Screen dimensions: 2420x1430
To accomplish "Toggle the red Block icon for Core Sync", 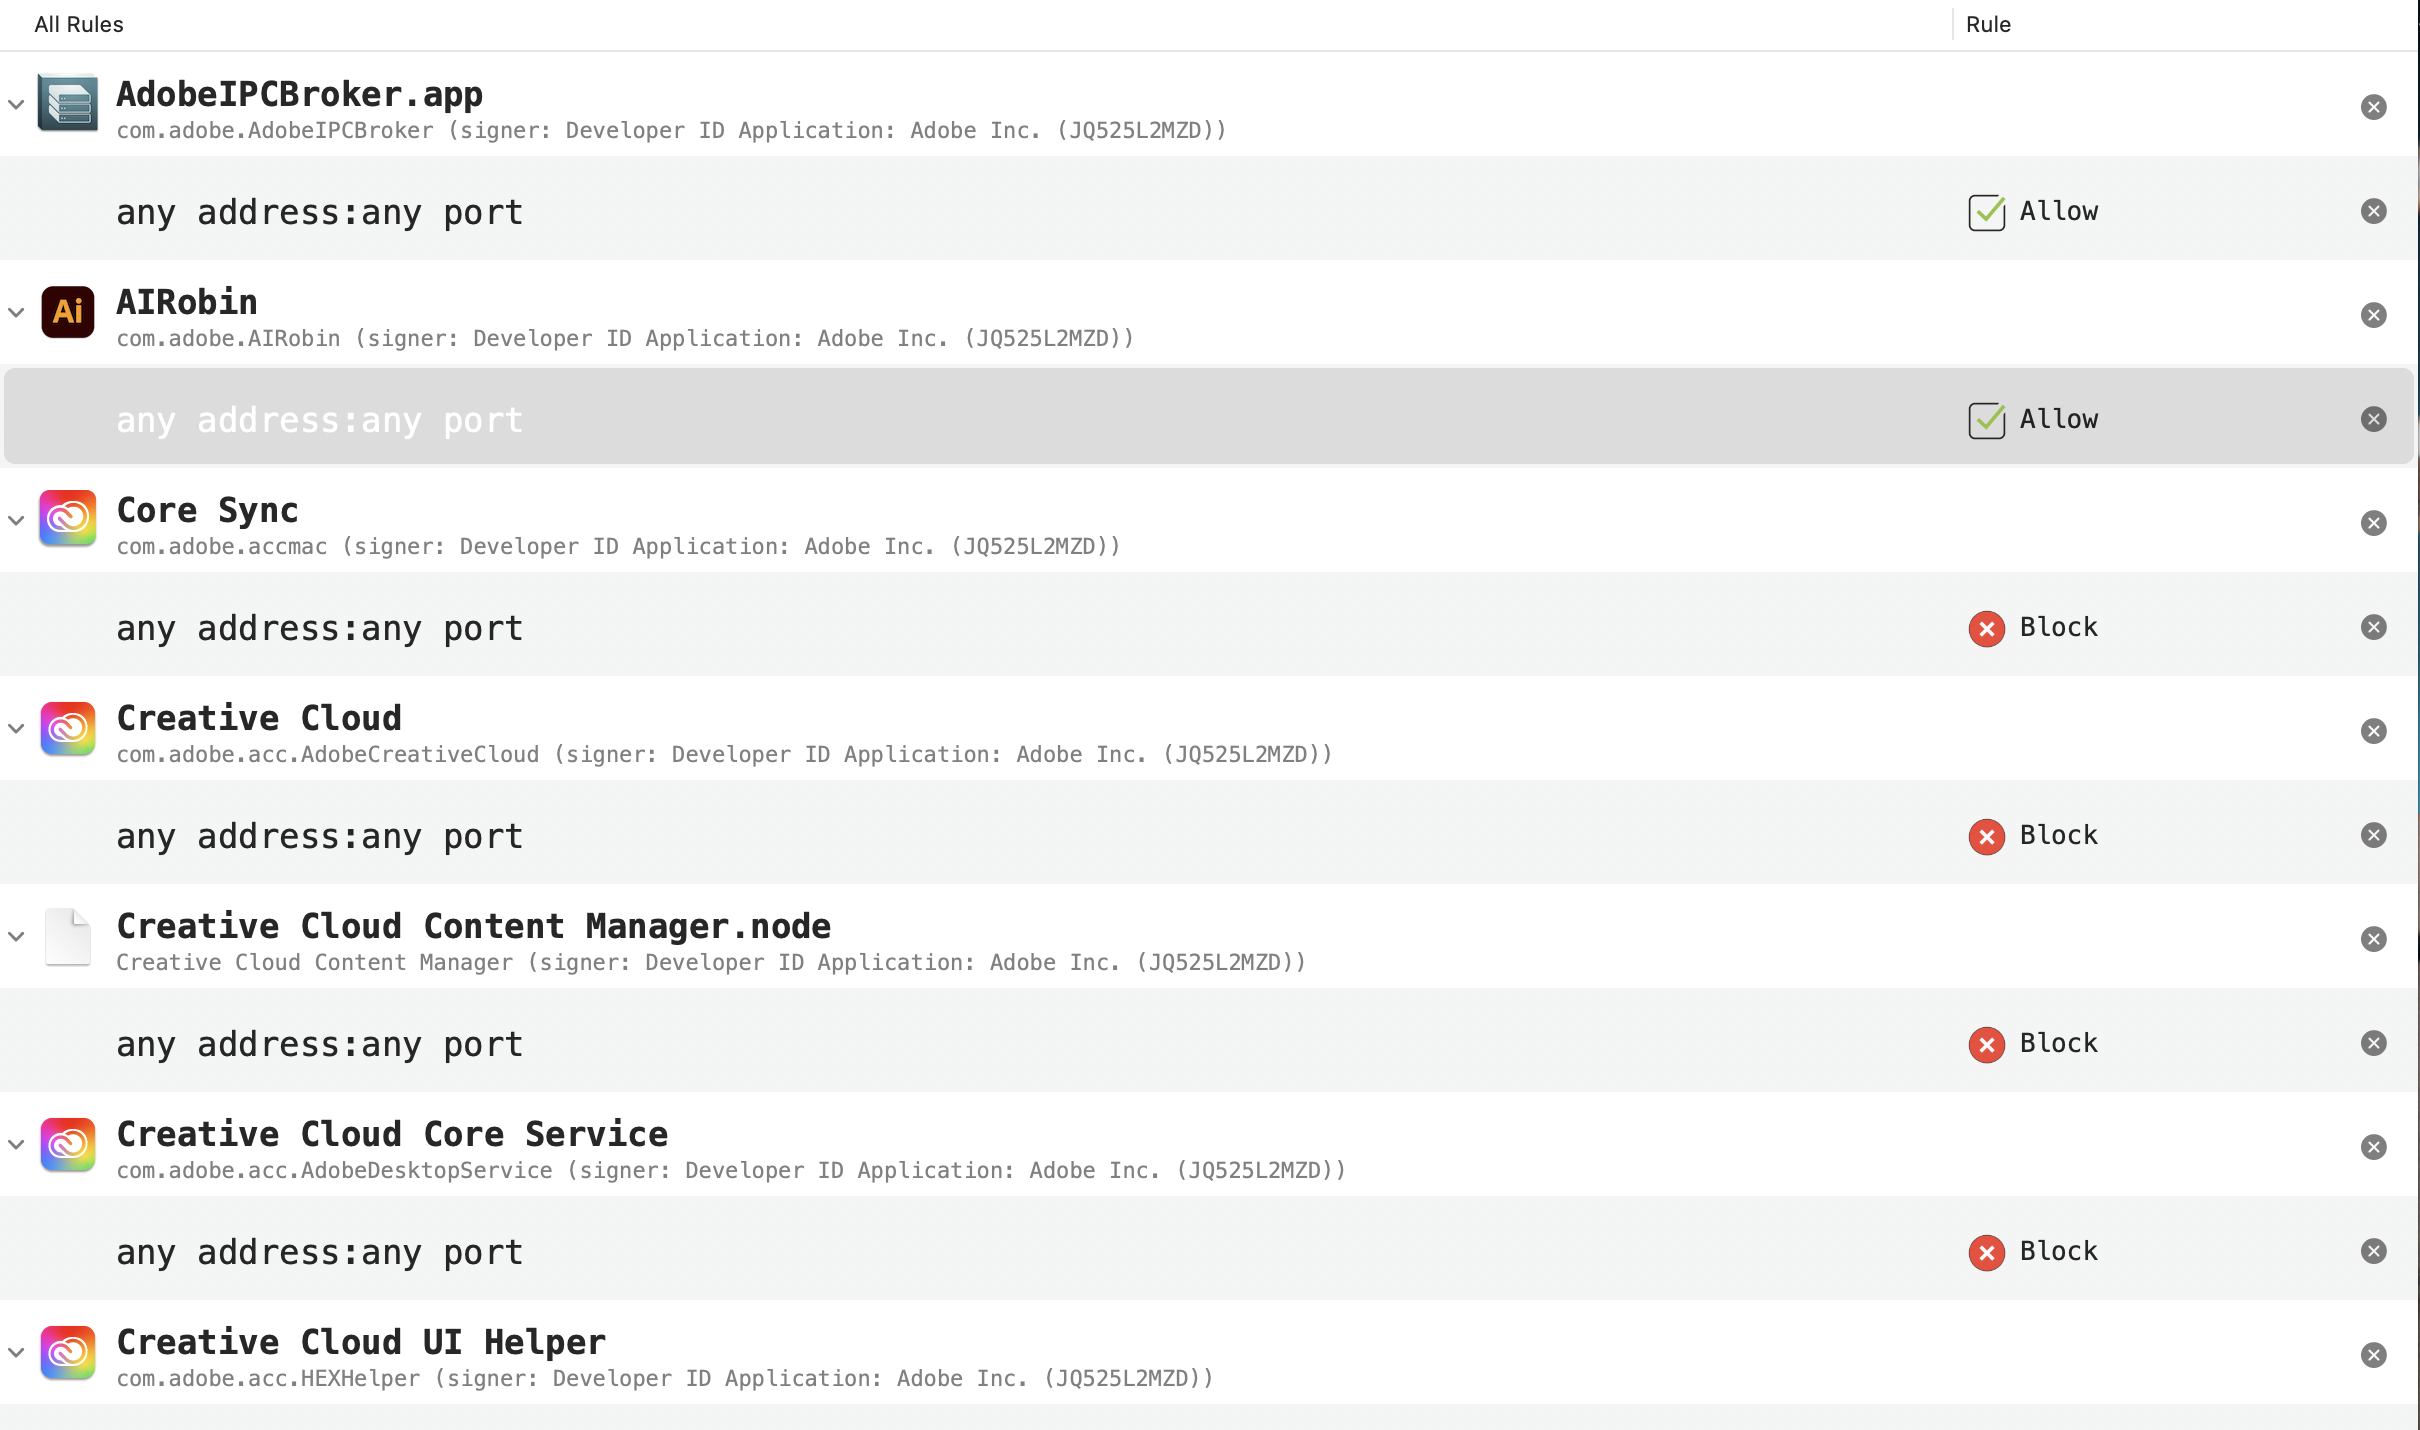I will tap(1986, 628).
